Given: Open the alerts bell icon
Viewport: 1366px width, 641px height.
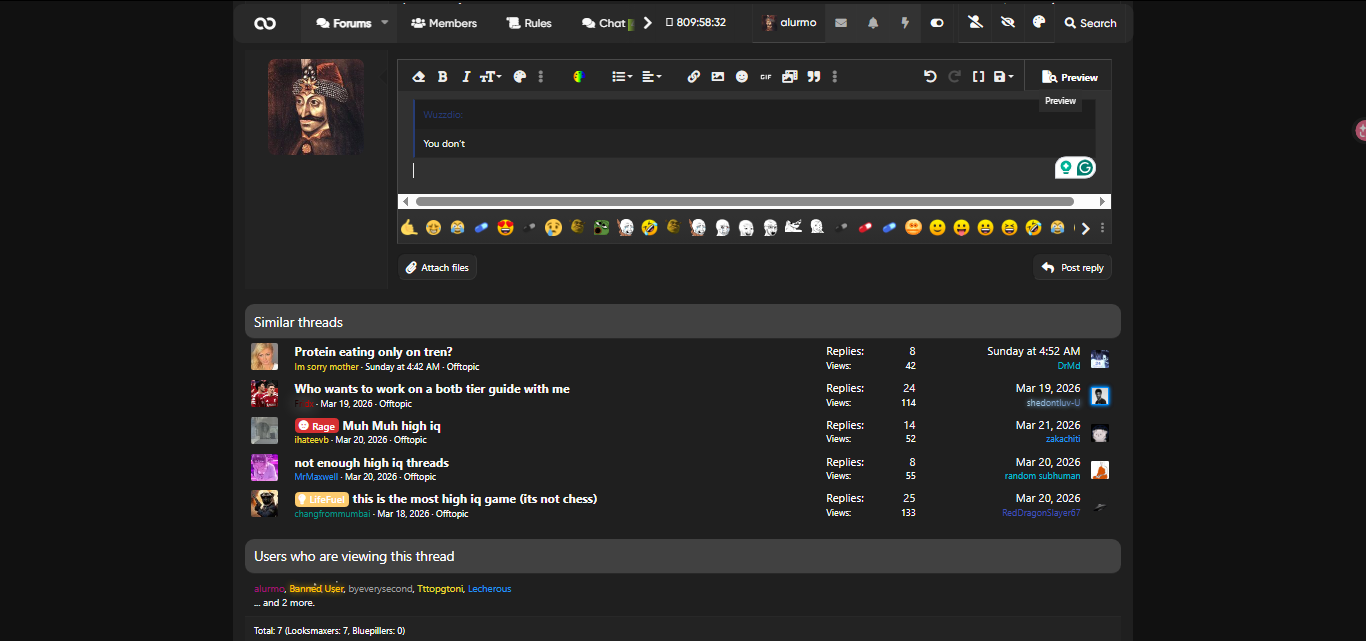Looking at the screenshot, I should 873,23.
